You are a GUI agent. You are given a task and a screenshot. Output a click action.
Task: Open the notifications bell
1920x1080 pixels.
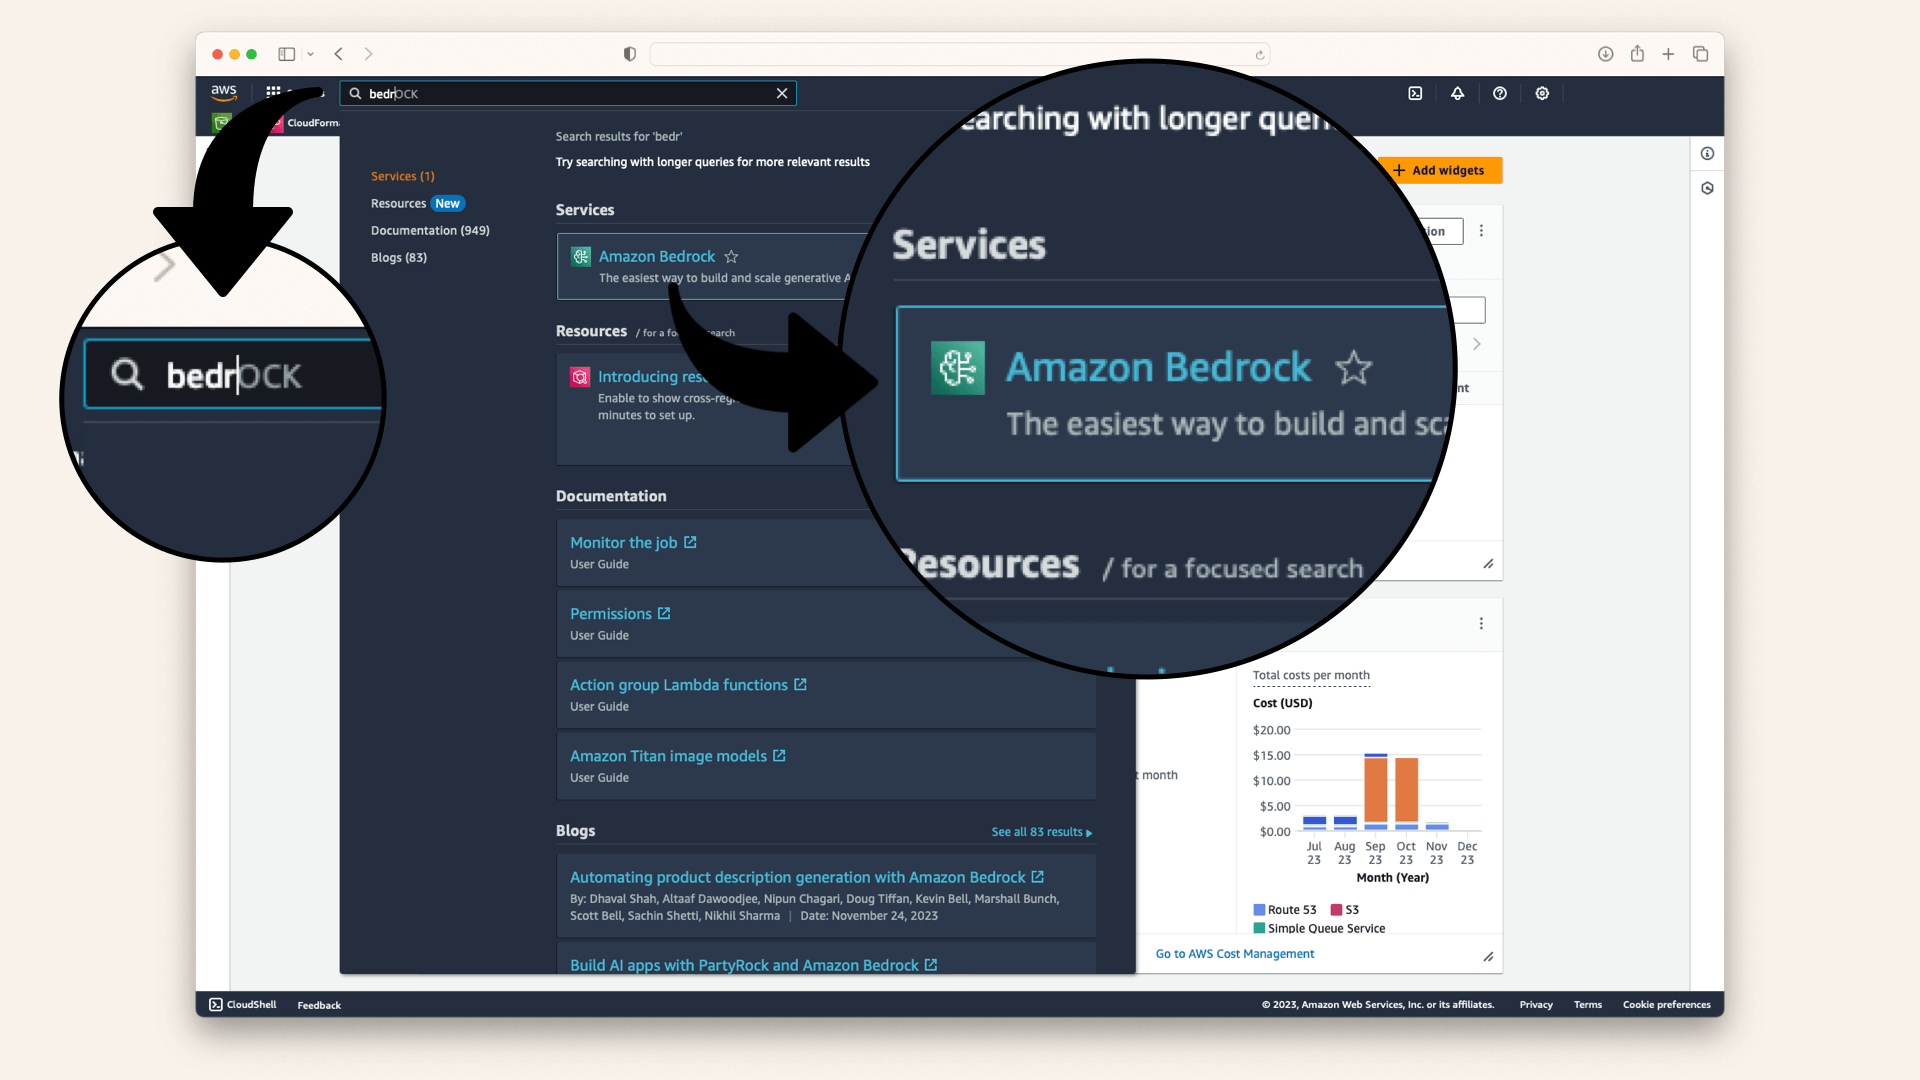pyautogui.click(x=1457, y=93)
